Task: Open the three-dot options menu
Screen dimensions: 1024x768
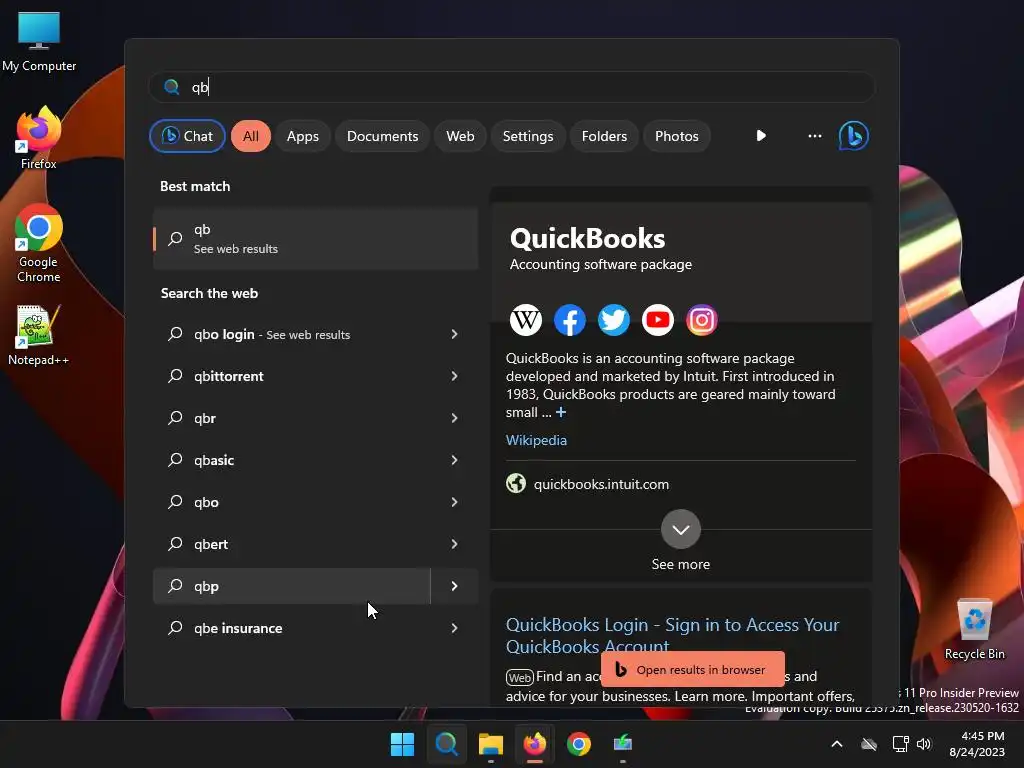Action: tap(814, 136)
